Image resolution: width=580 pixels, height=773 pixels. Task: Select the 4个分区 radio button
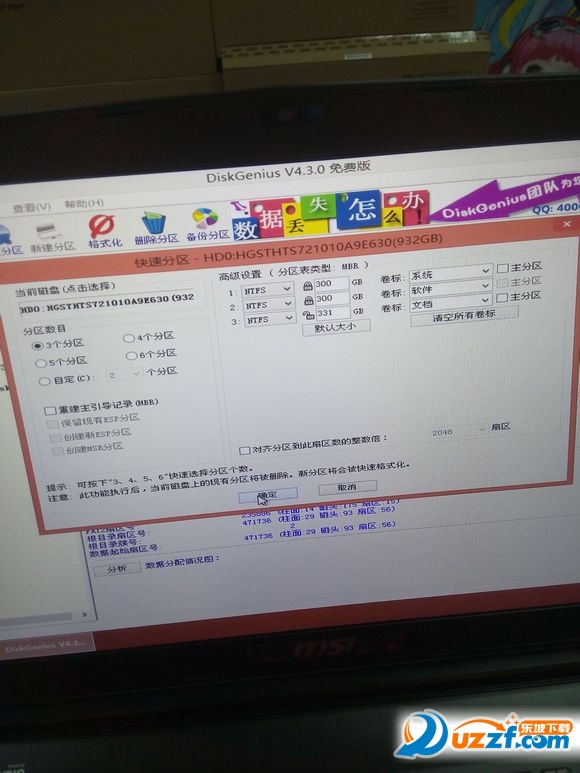[x=129, y=338]
